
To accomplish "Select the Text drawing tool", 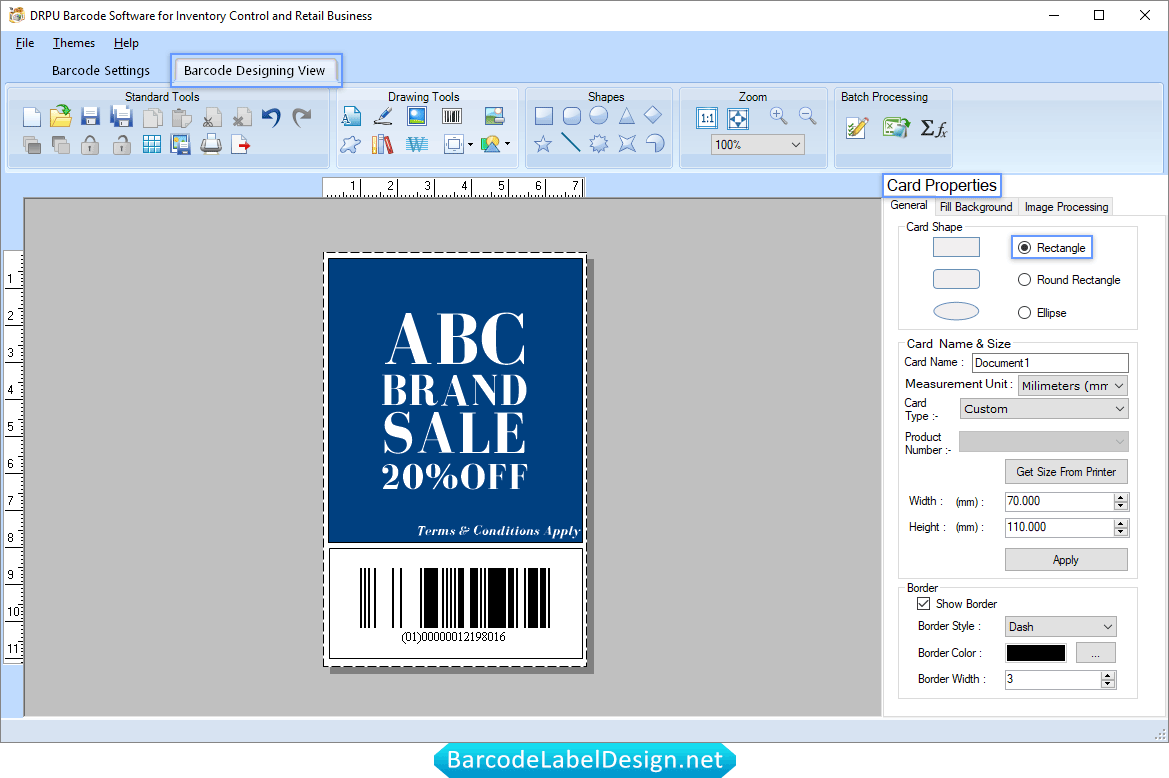I will [x=351, y=116].
